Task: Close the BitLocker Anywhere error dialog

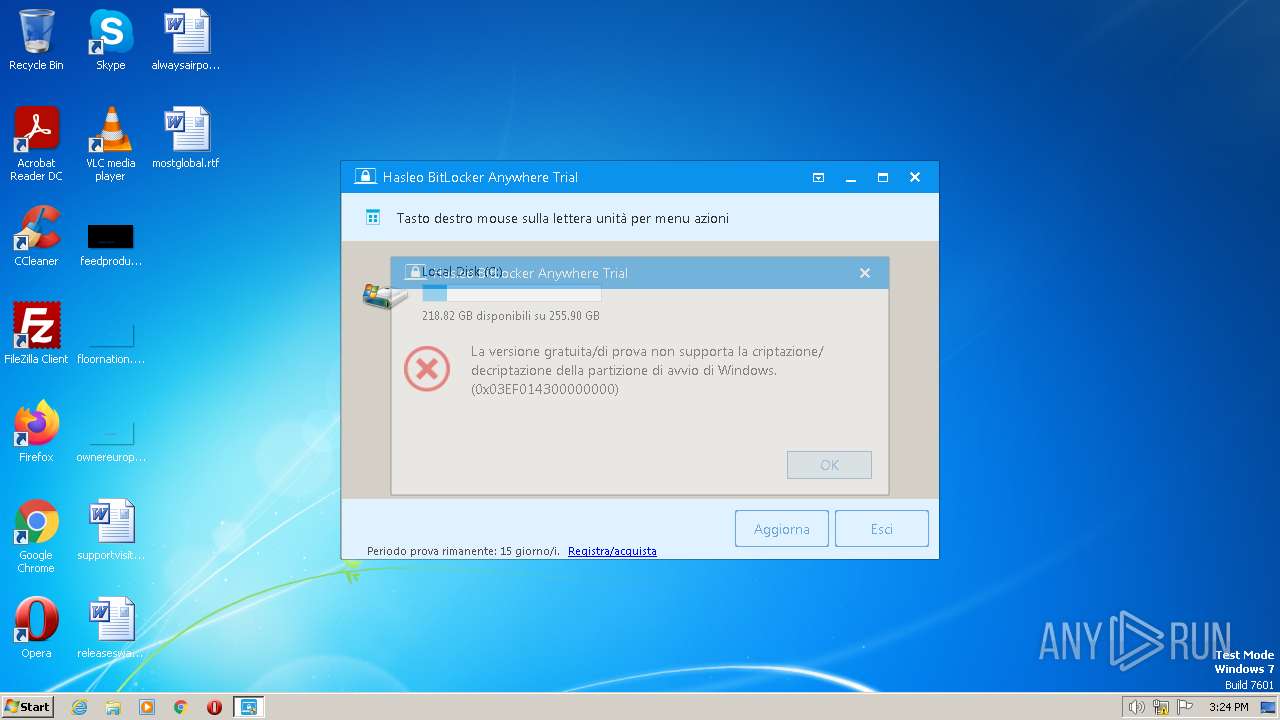Action: 865,273
